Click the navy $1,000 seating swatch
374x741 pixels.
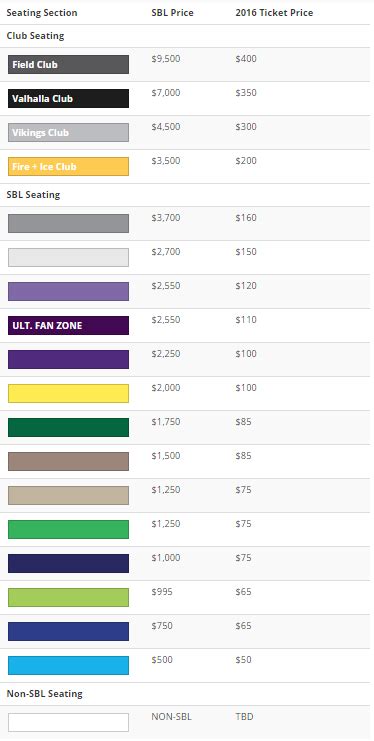[x=68, y=563]
